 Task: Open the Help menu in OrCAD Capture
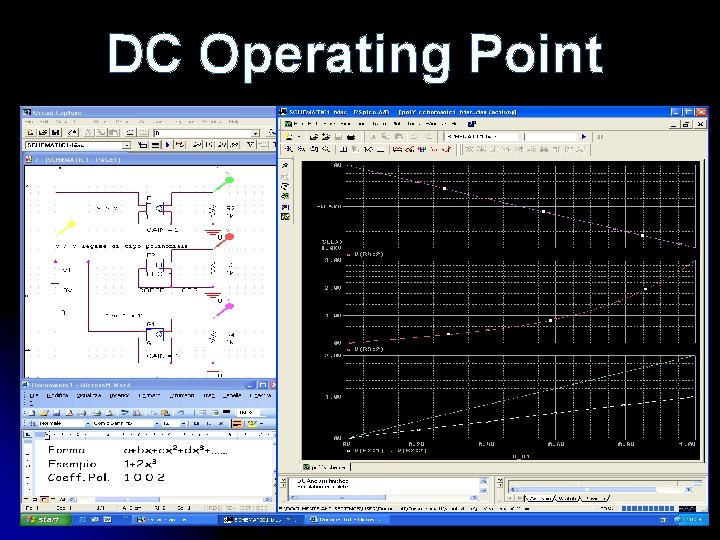point(233,122)
